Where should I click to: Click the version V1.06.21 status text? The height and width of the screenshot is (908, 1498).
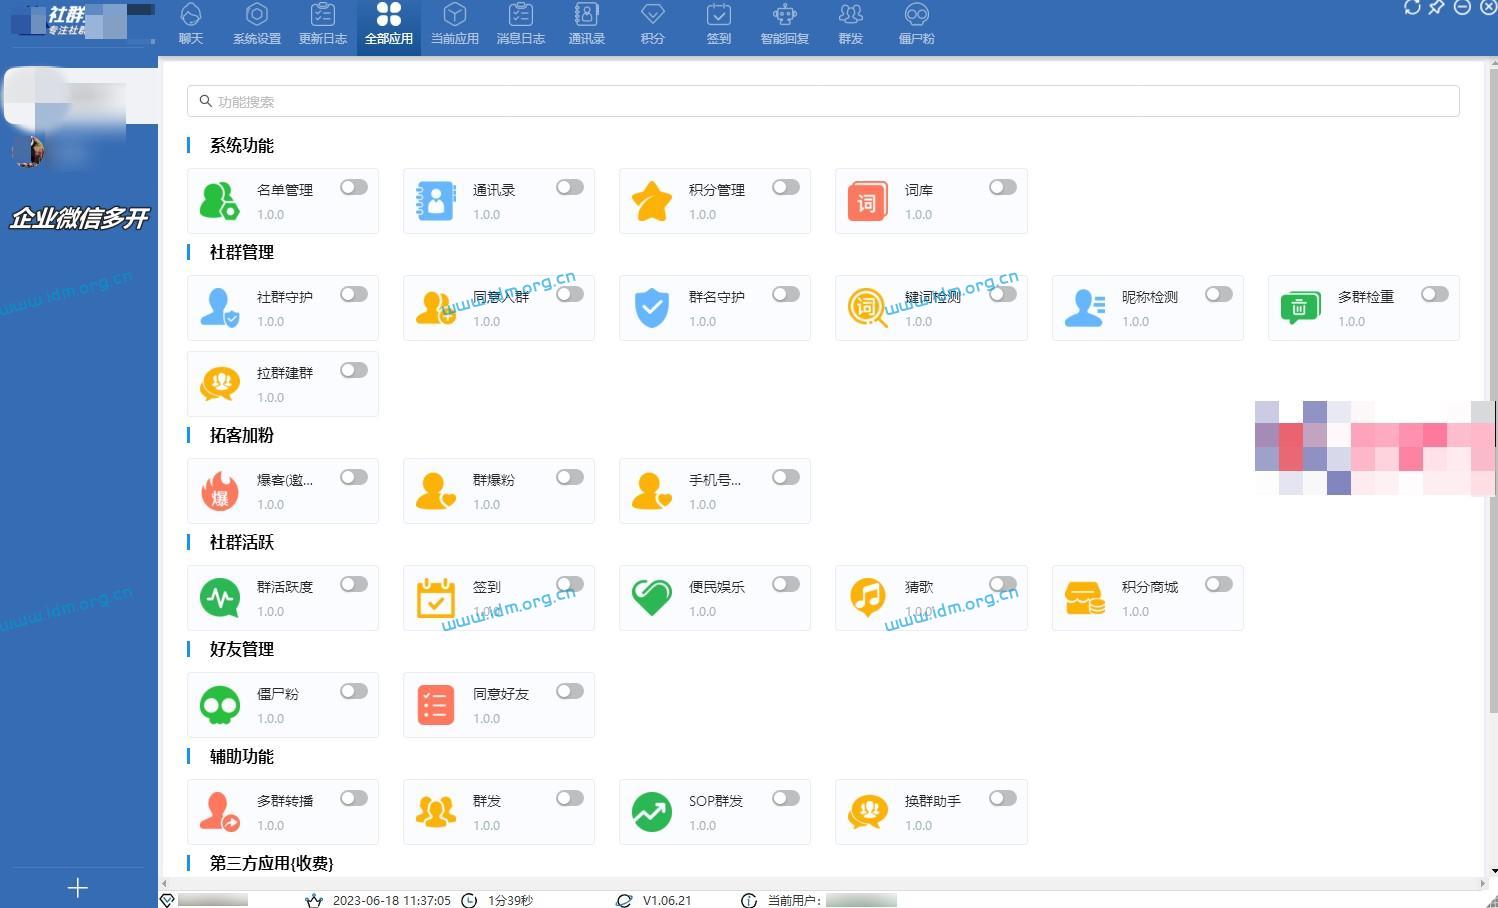pos(667,900)
